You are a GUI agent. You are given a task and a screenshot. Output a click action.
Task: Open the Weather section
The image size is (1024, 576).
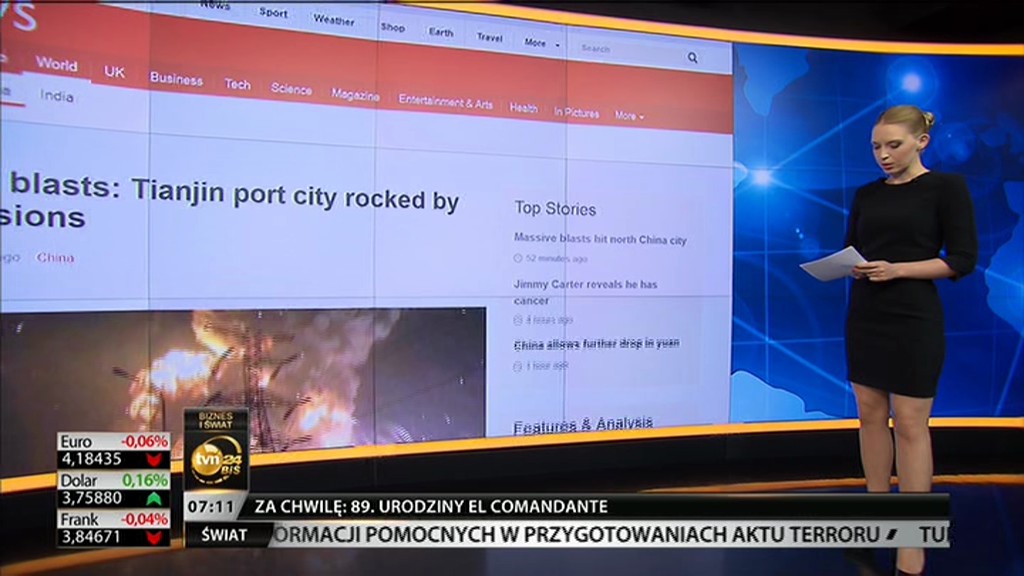[334, 20]
